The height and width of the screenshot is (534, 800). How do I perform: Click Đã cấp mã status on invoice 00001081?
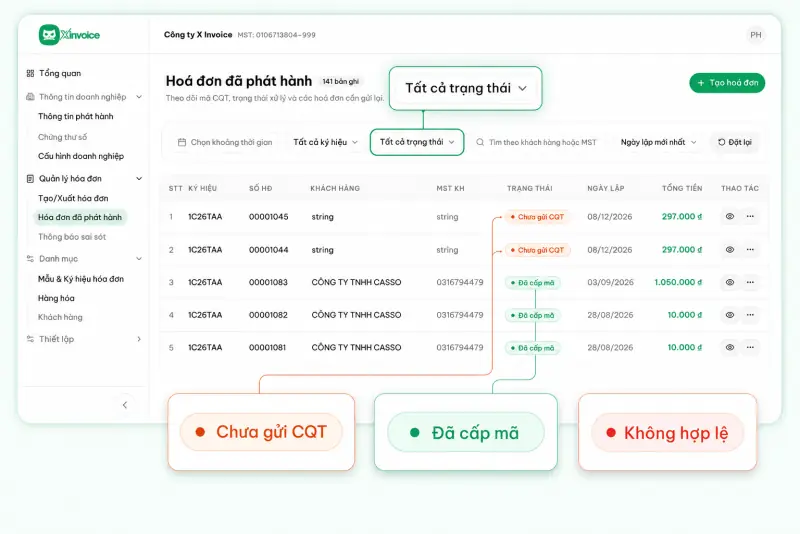click(532, 348)
